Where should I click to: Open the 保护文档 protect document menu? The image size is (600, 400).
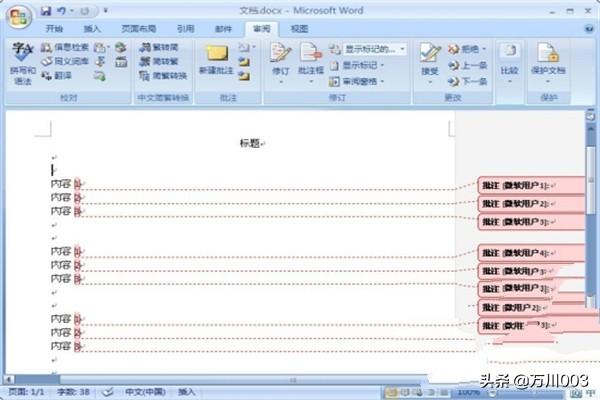[x=548, y=63]
